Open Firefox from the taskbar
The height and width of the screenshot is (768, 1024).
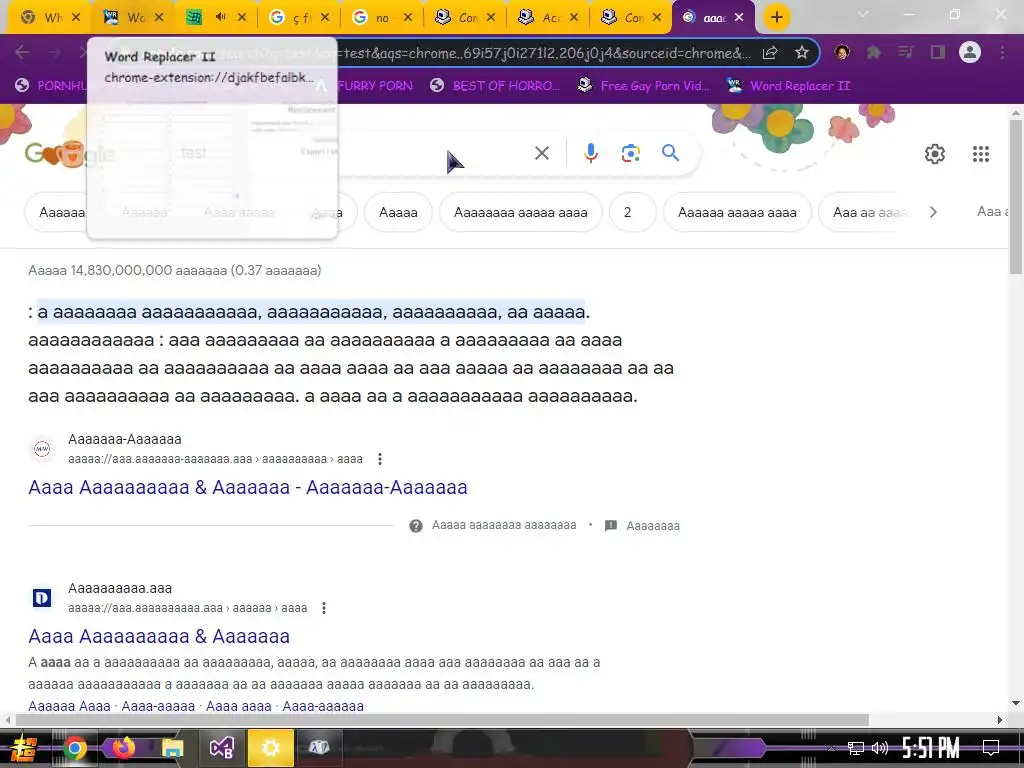click(x=123, y=748)
